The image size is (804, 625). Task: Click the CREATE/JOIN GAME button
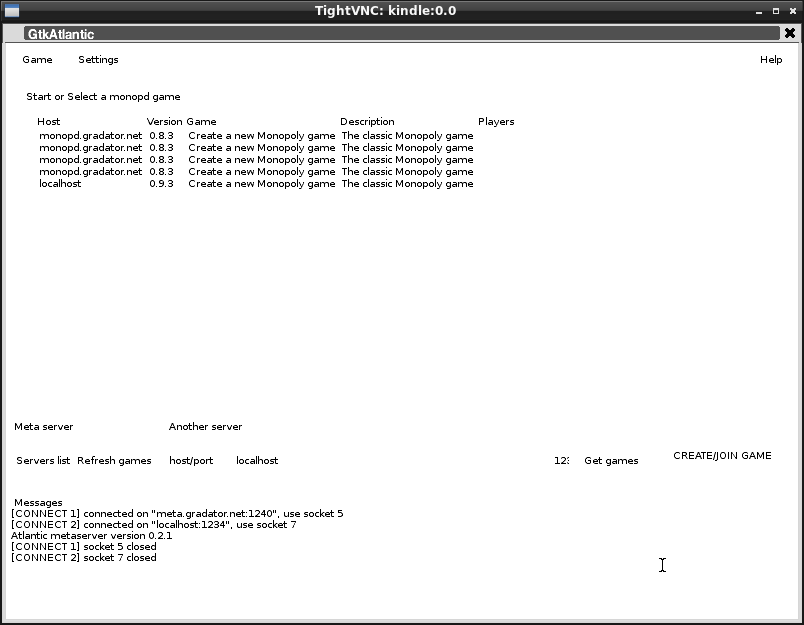(x=722, y=456)
